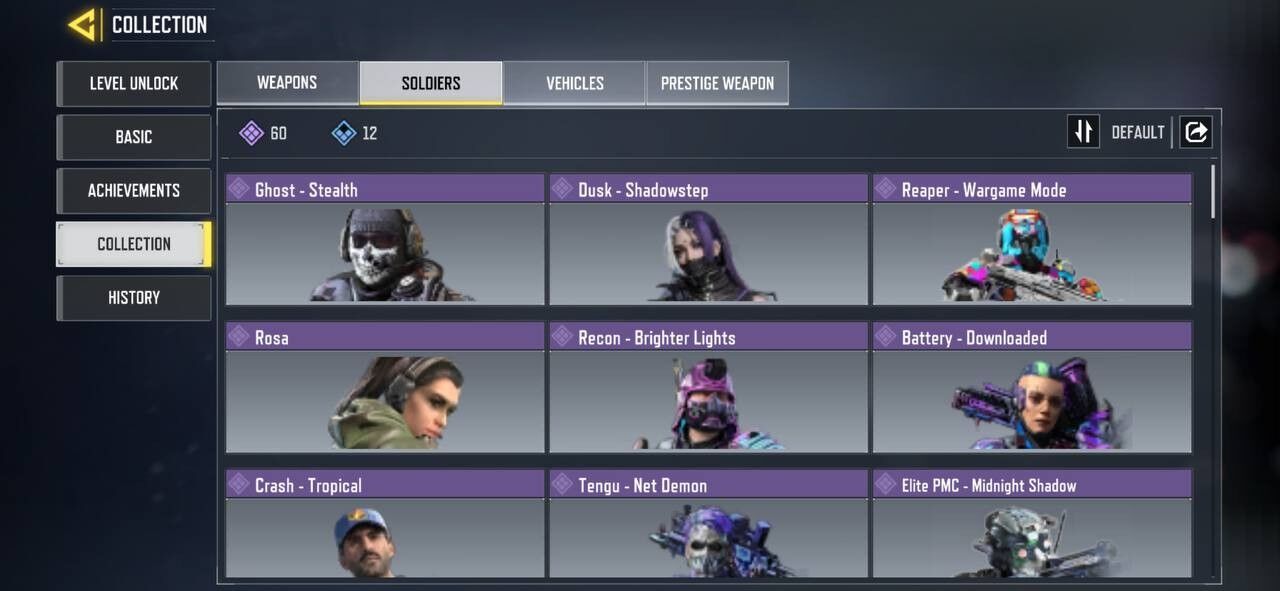The height and width of the screenshot is (591, 1280).
Task: Click the rarity diamond beside Rosa
Action: pyautogui.click(x=239, y=337)
